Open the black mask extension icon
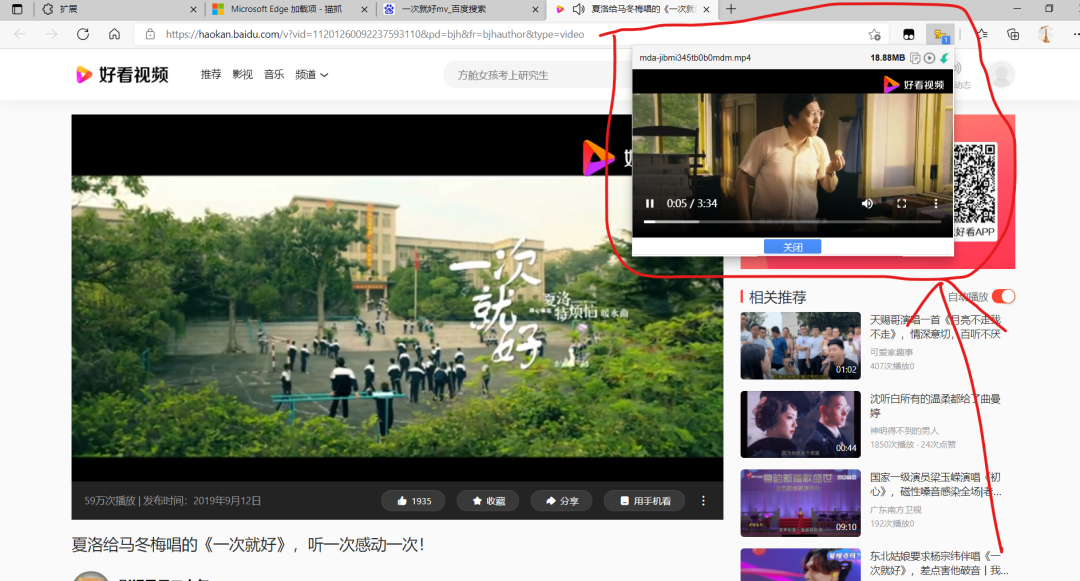Screen dimensions: 1080x581 (908, 34)
